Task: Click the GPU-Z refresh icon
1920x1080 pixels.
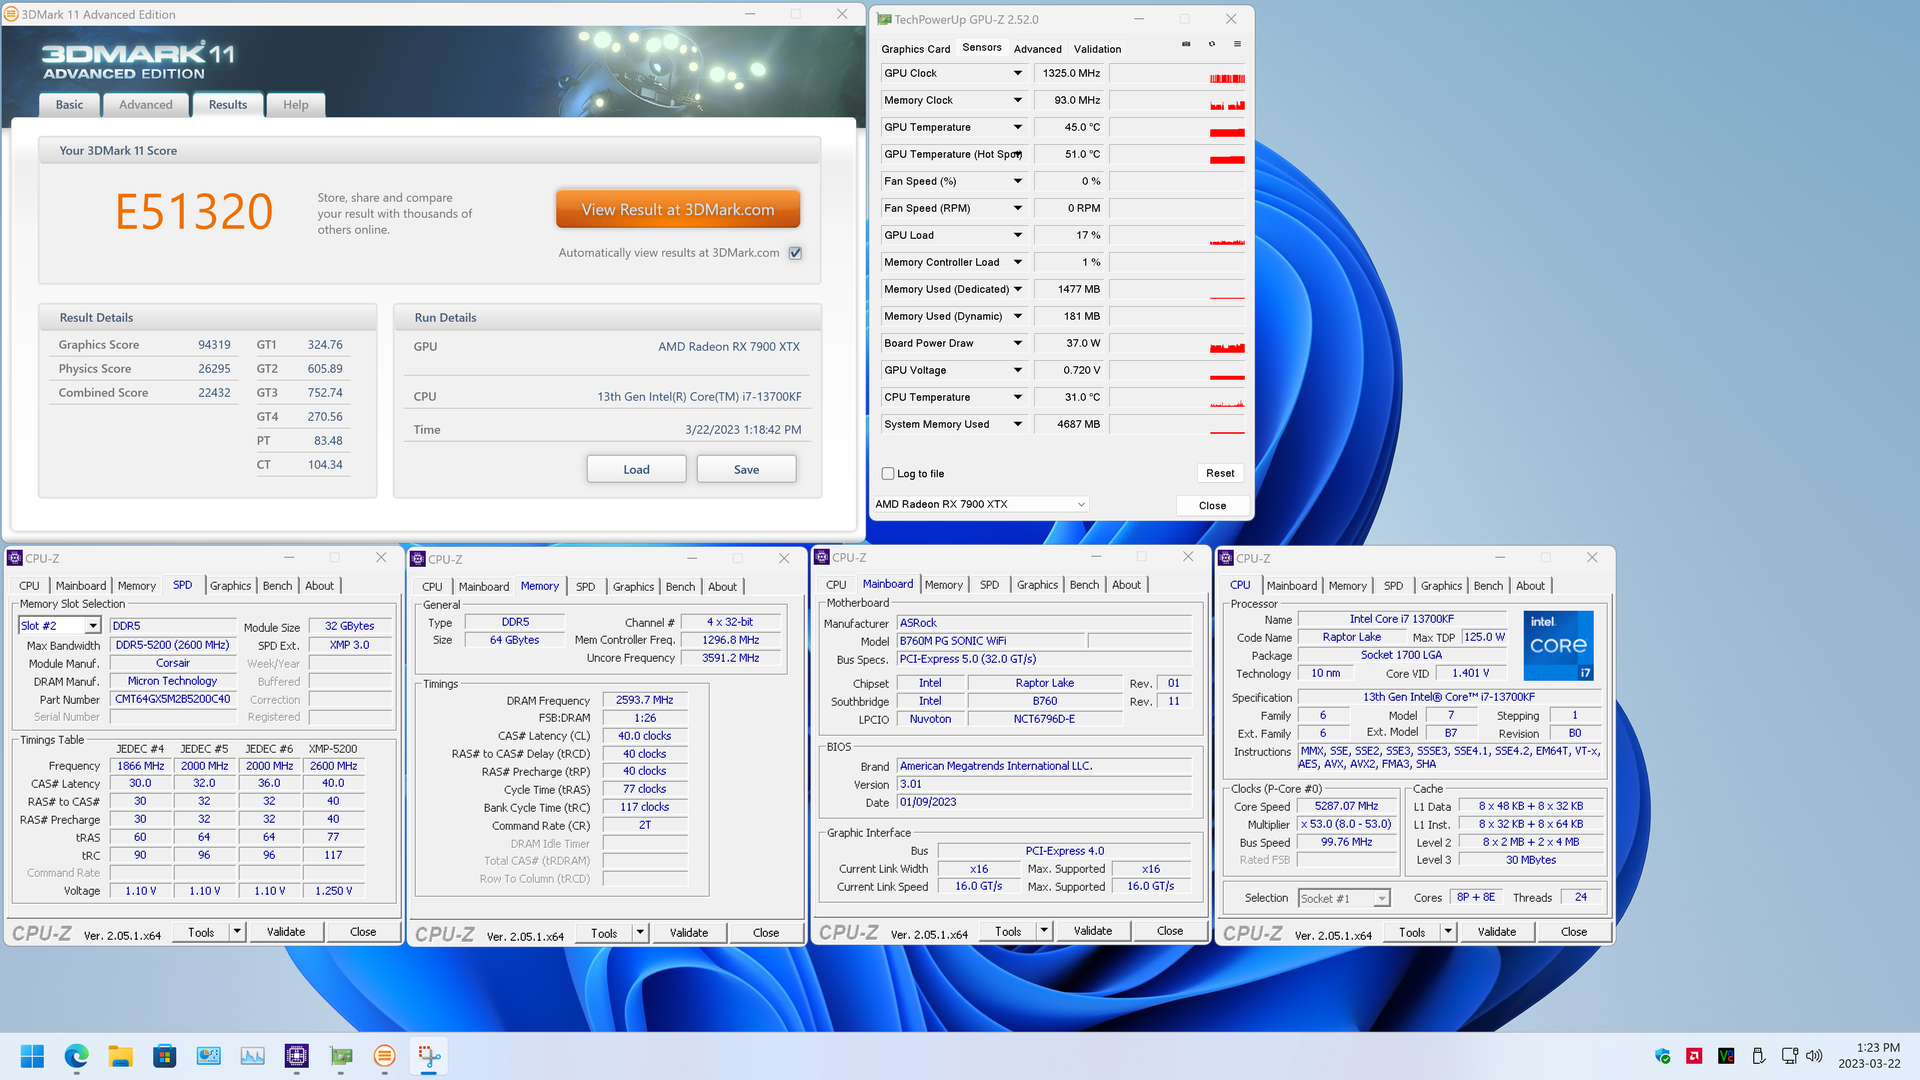Action: pos(1212,44)
